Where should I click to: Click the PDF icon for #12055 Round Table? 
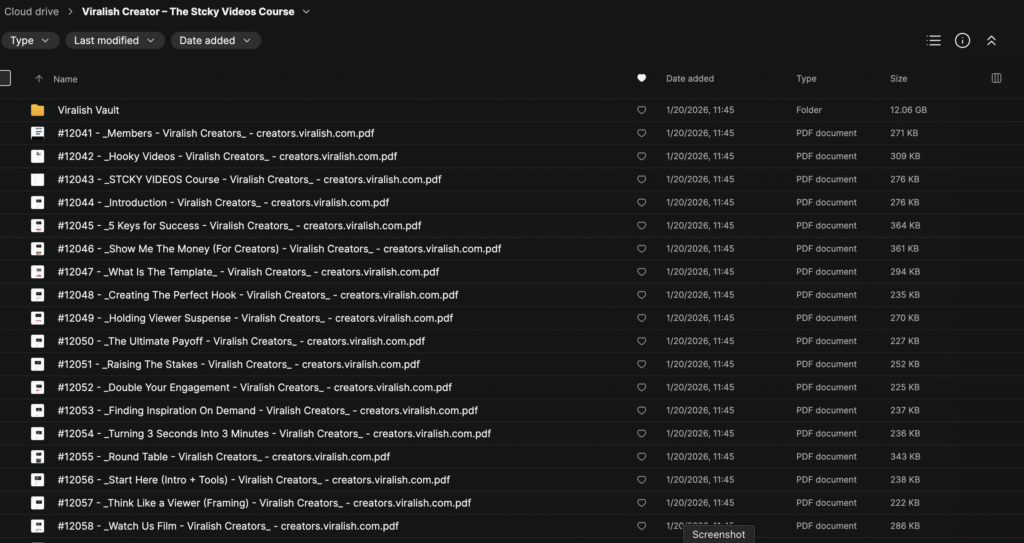pyautogui.click(x=38, y=457)
